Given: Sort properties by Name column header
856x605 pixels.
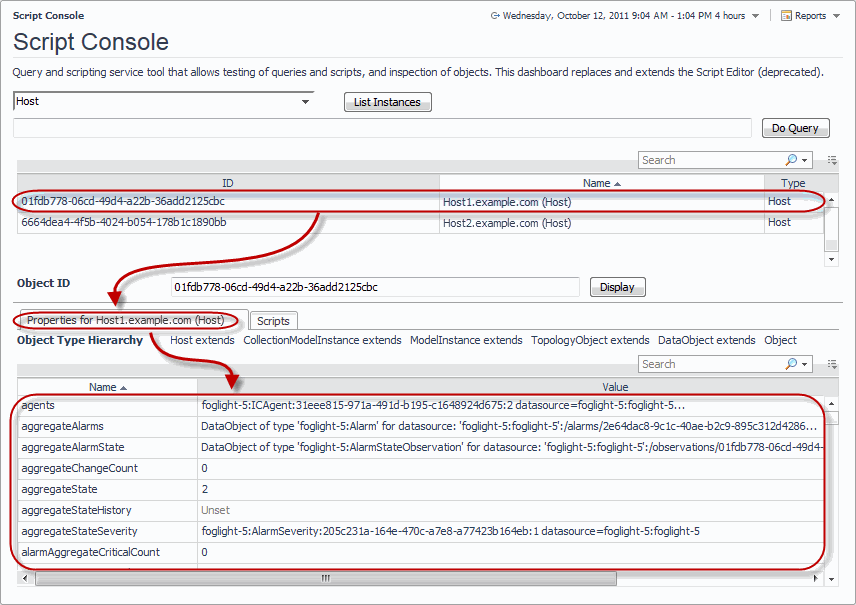Looking at the screenshot, I should point(108,387).
